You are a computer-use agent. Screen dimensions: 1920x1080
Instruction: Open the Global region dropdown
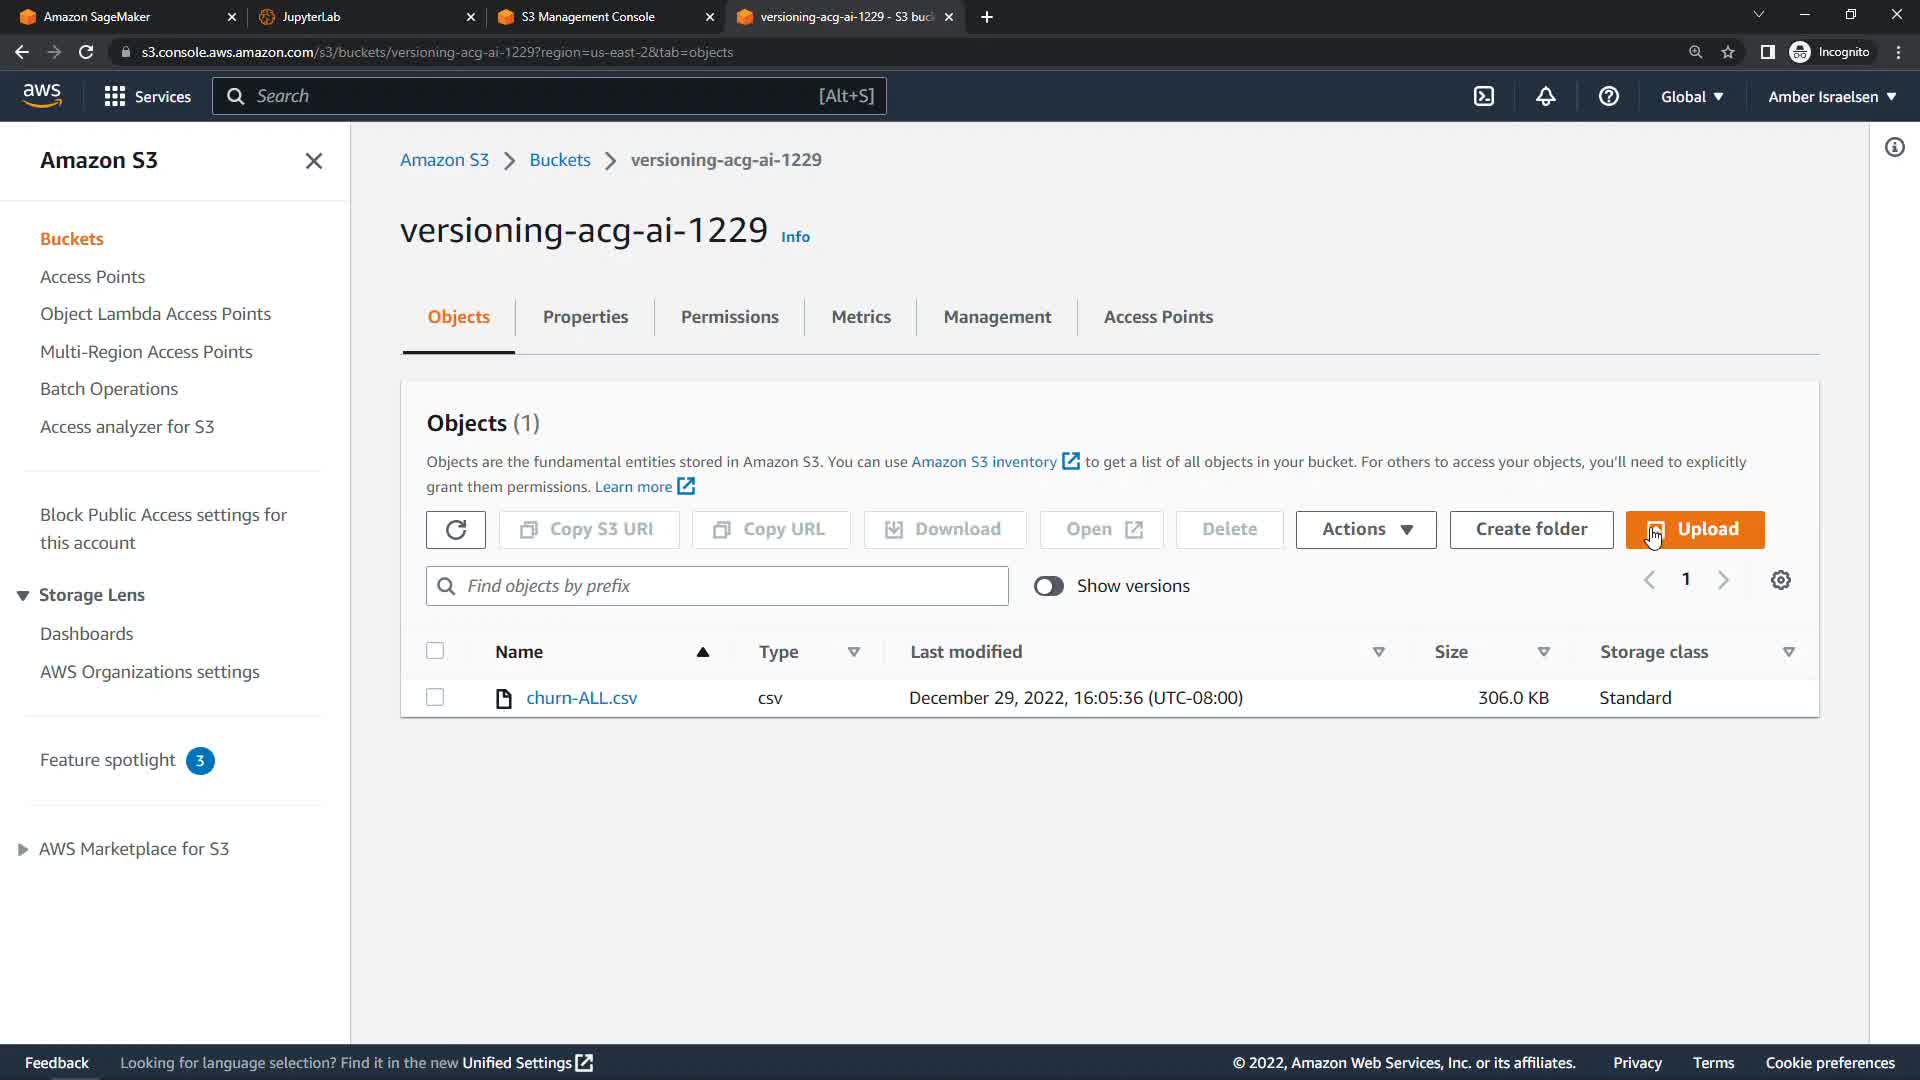pos(1692,97)
